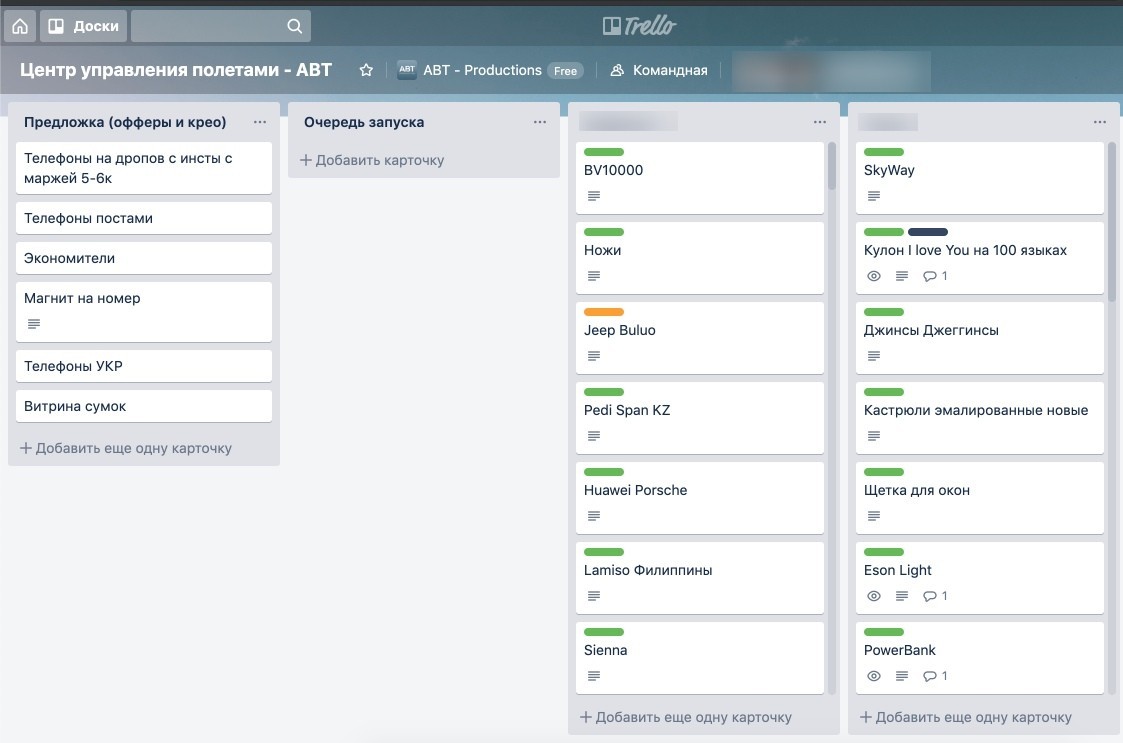Click the Free plan badge
This screenshot has height=743, width=1123.
click(x=565, y=71)
